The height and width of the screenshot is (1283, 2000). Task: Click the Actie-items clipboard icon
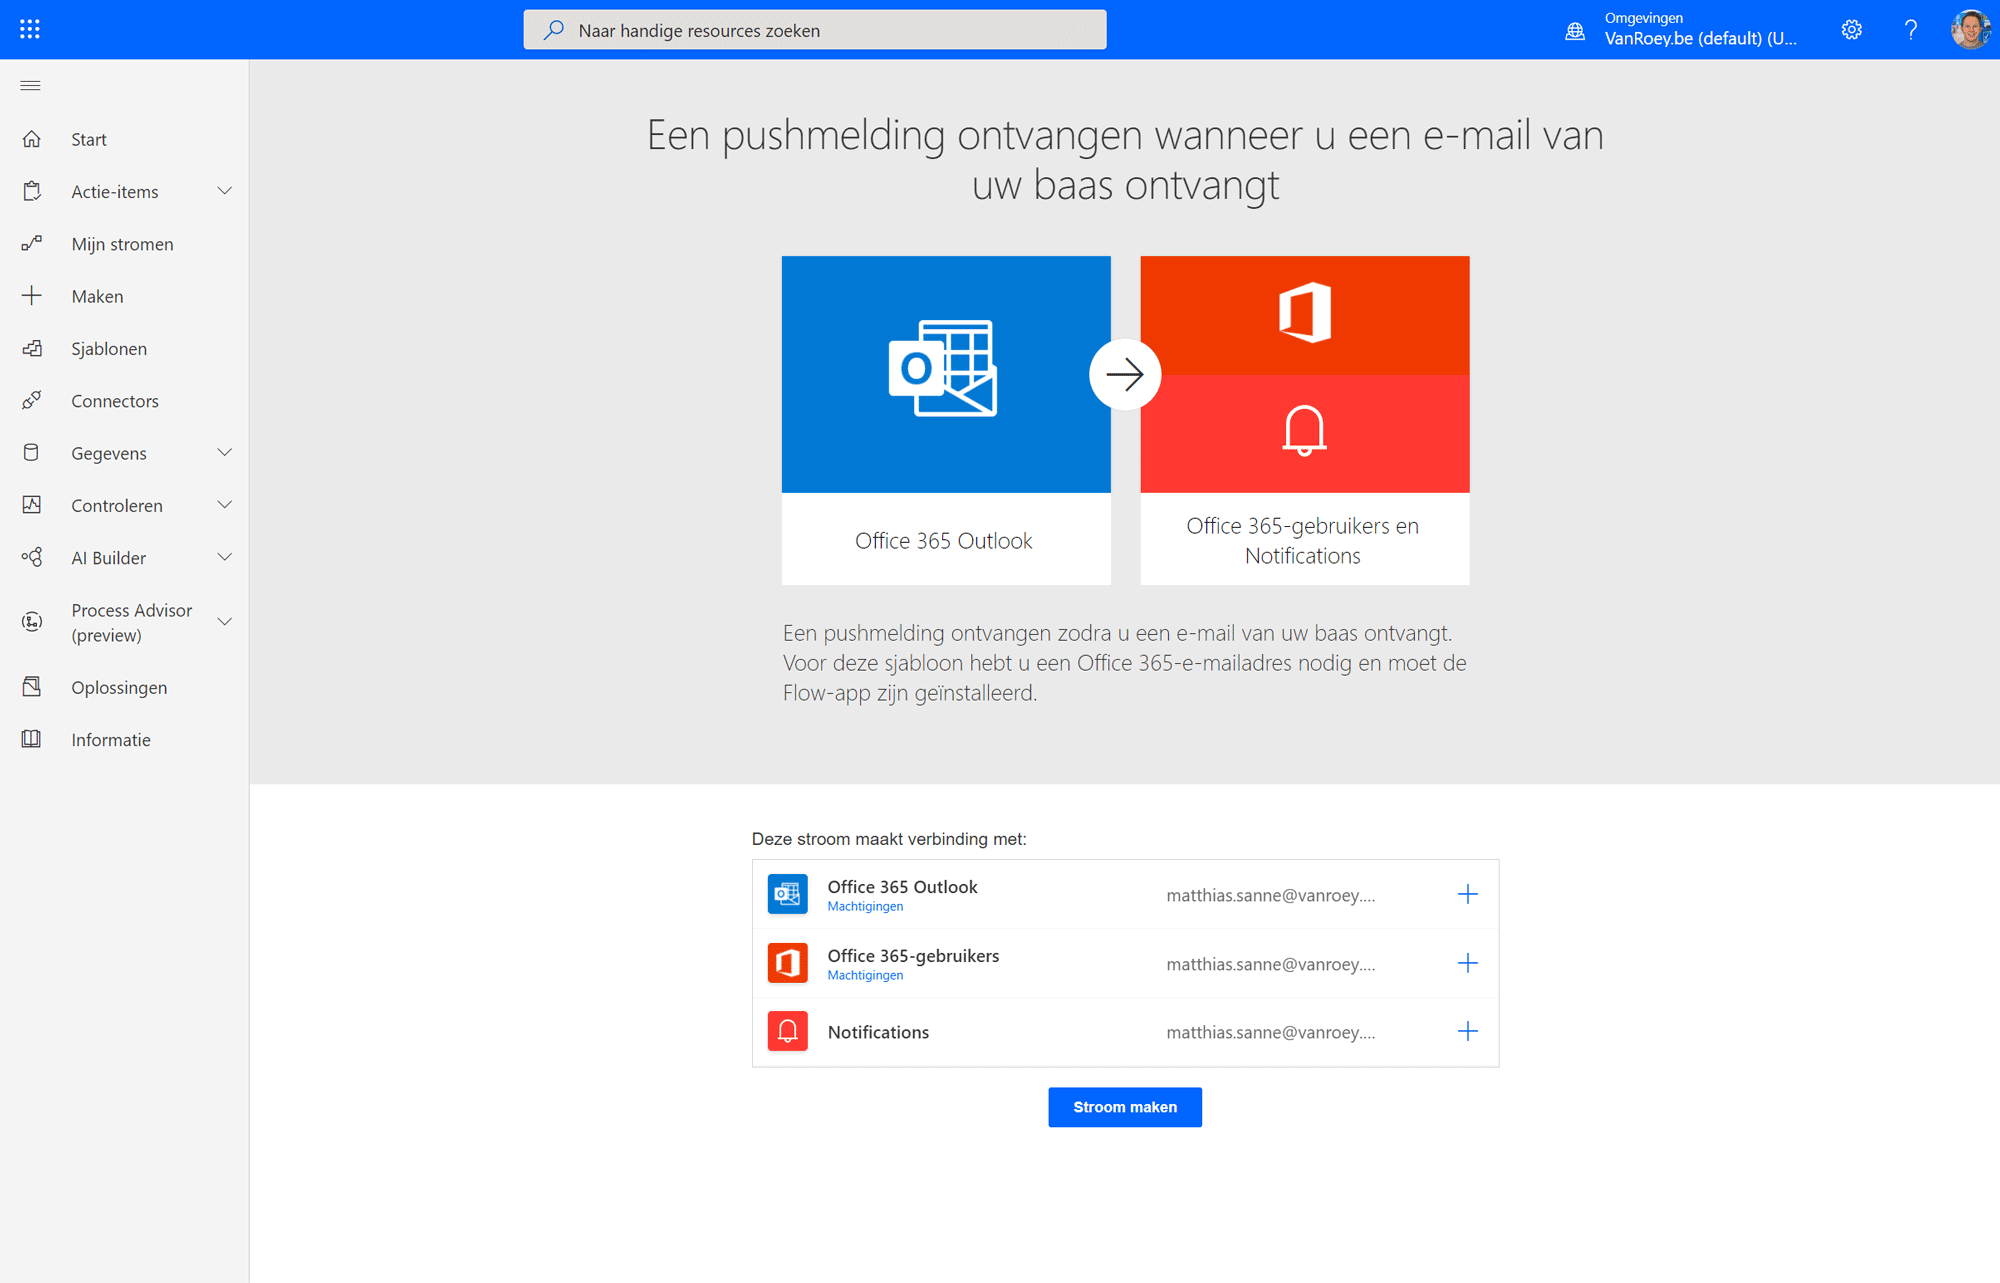point(32,191)
